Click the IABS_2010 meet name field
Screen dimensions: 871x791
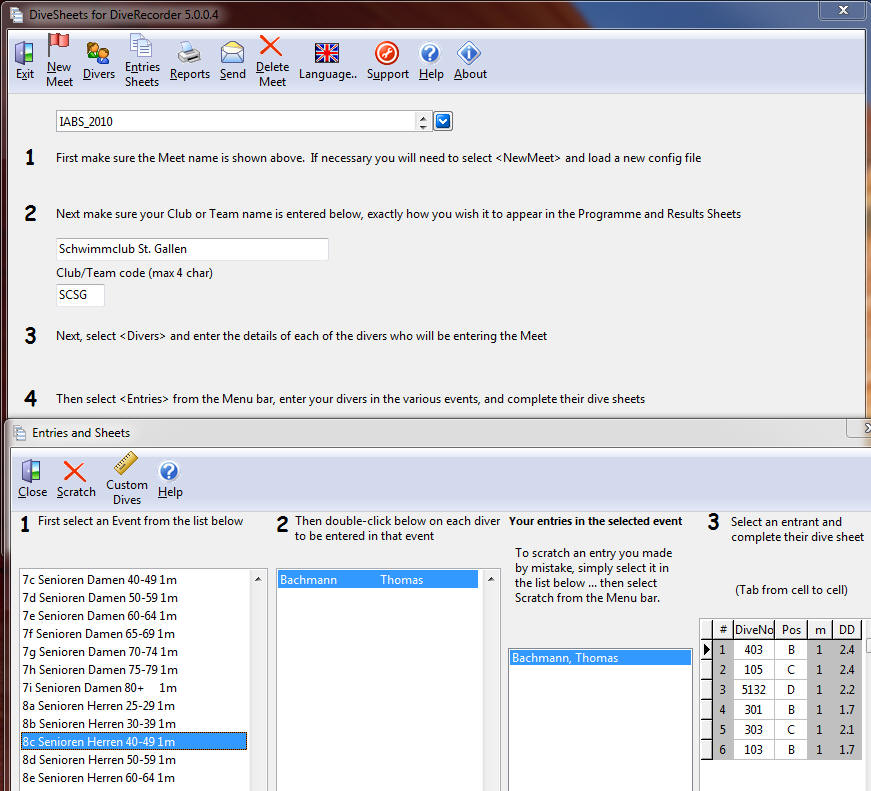[236, 121]
